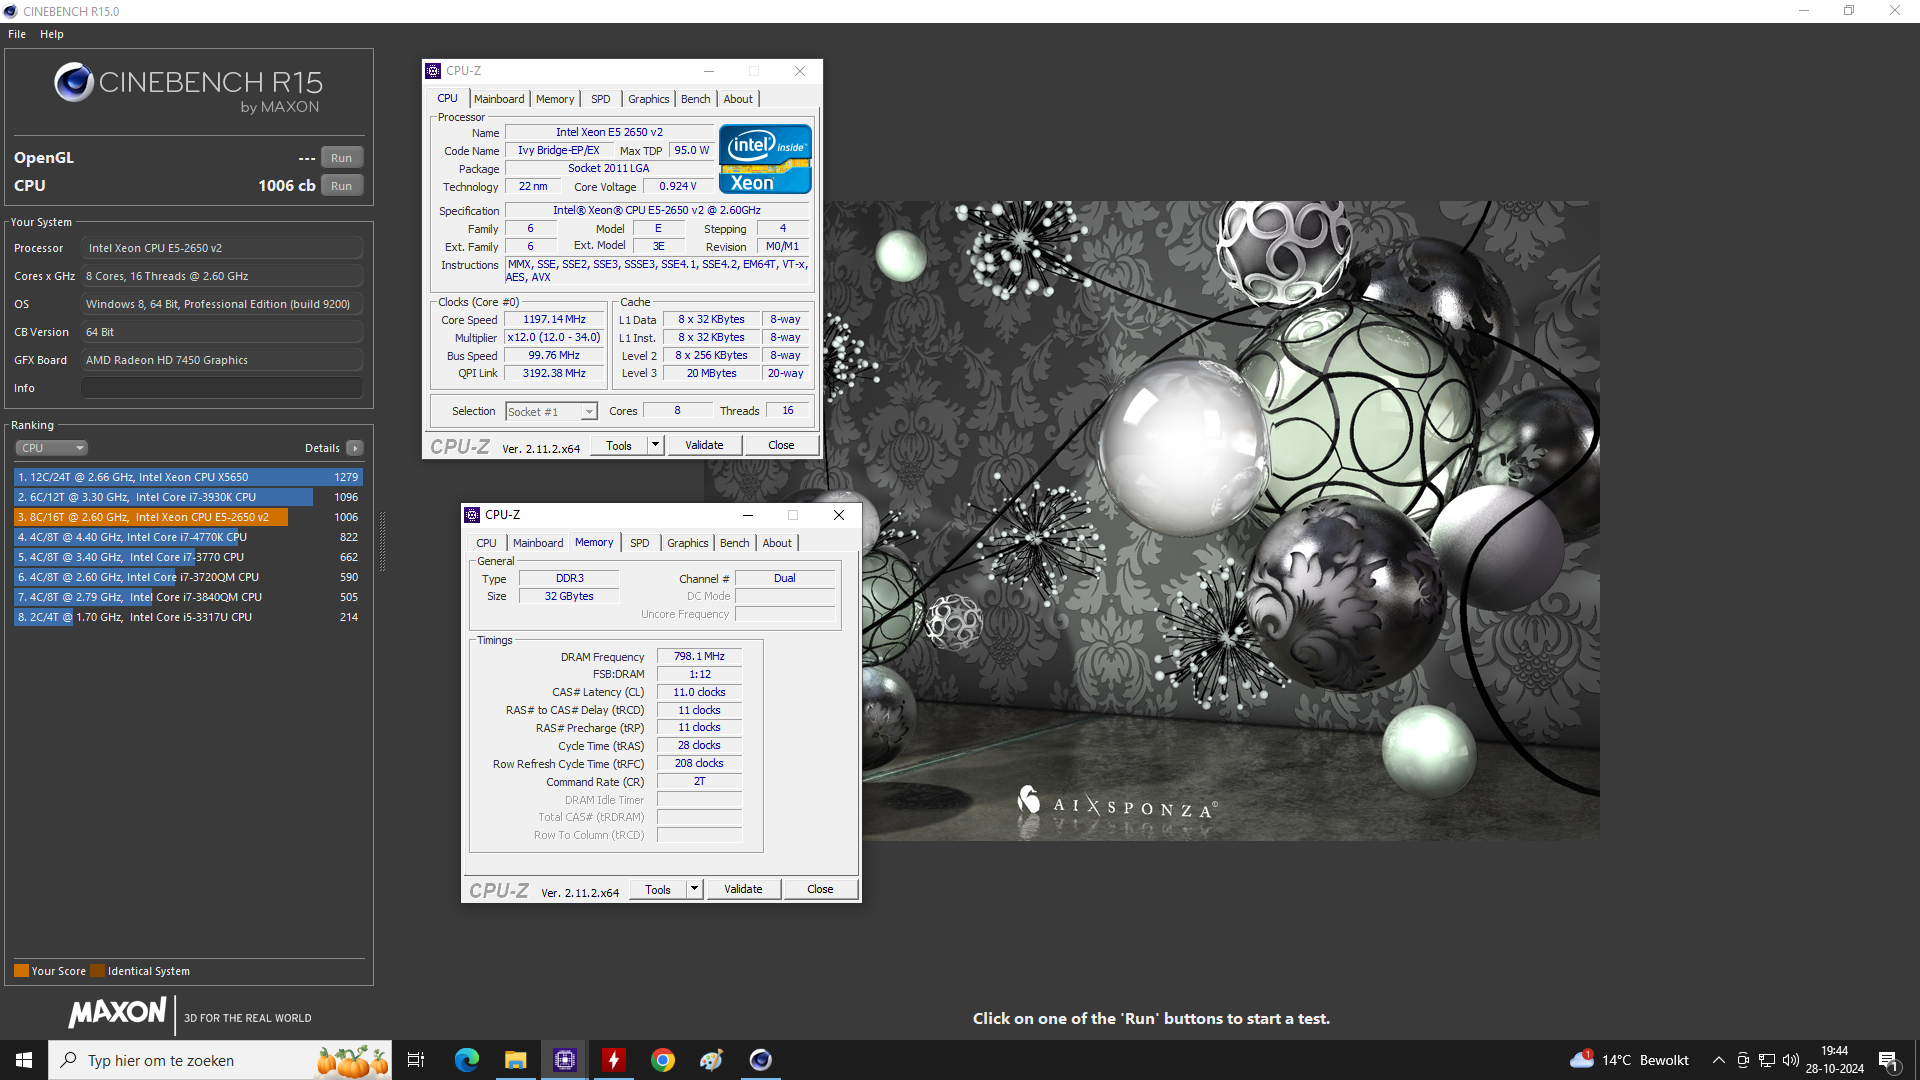Select the Core i7-4770K ranking entry

point(188,537)
